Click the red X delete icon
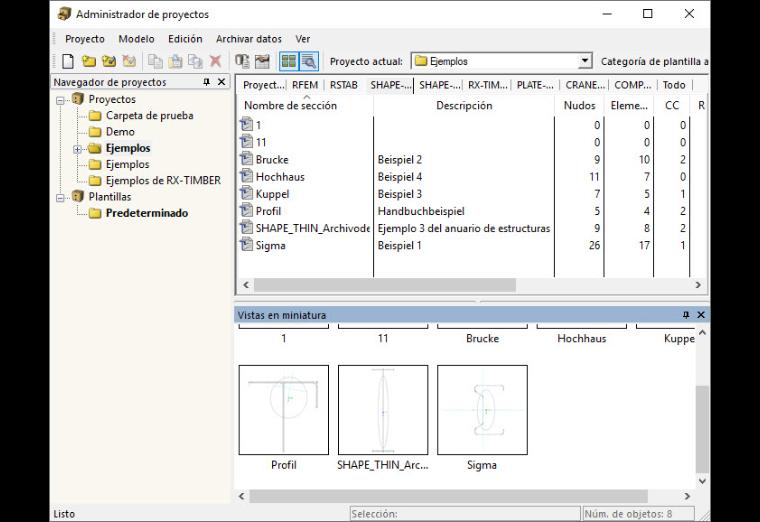This screenshot has height=522, width=760. tap(215, 62)
